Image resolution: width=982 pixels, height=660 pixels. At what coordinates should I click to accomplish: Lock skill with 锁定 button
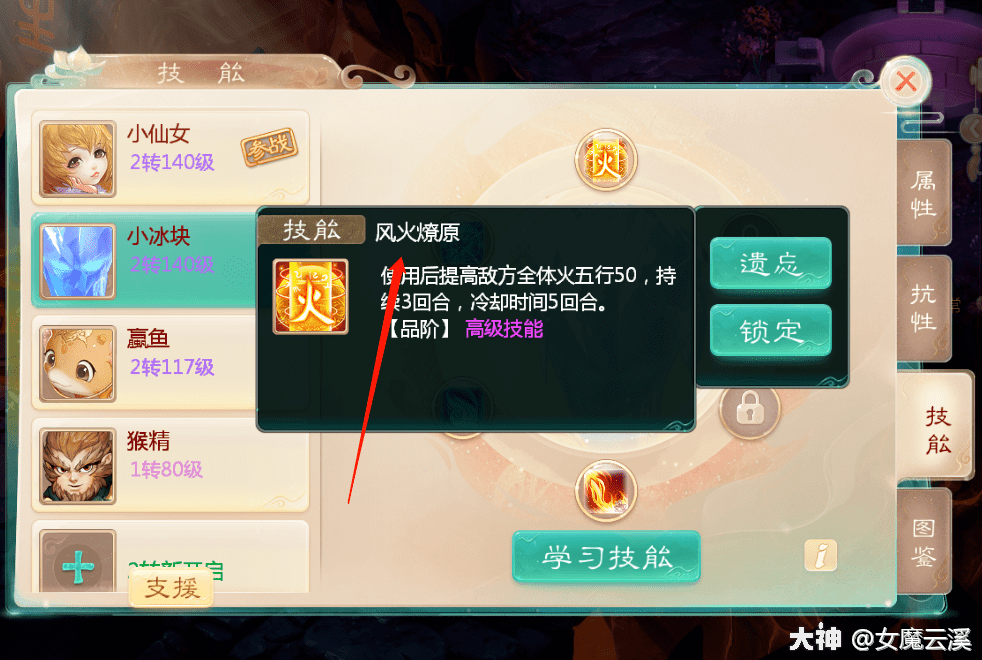pos(770,330)
